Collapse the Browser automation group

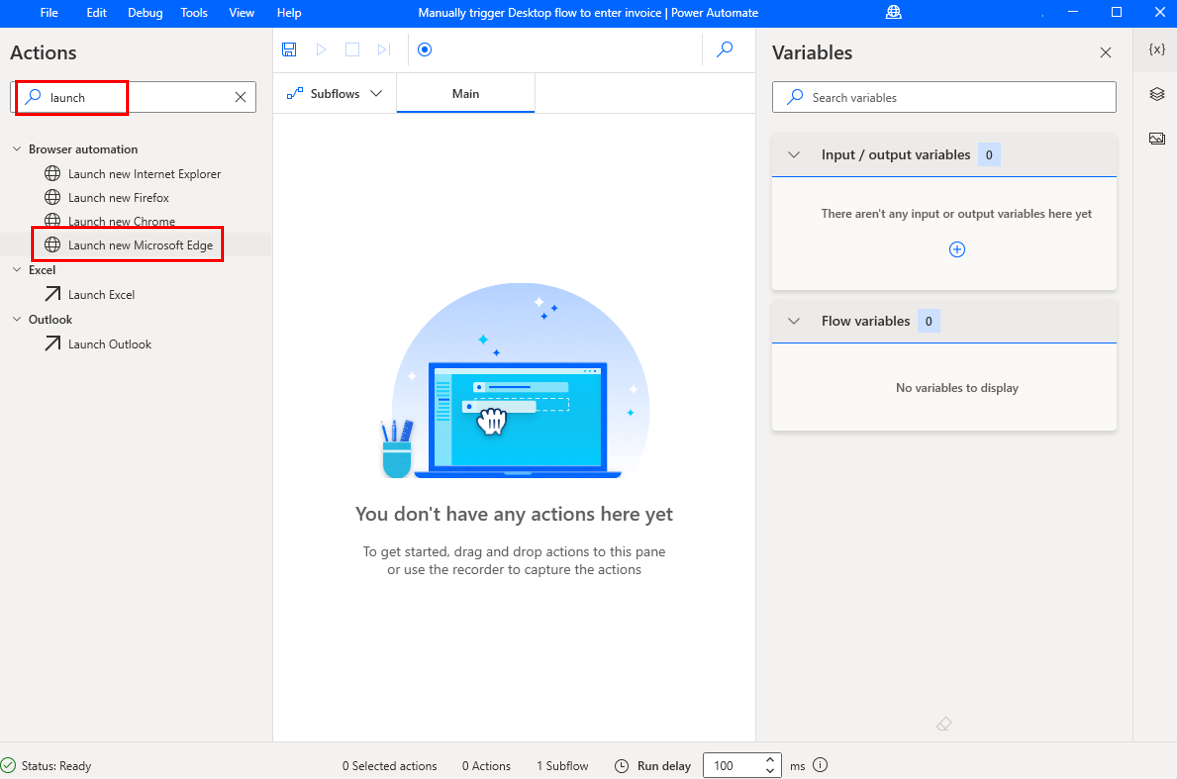(x=17, y=149)
